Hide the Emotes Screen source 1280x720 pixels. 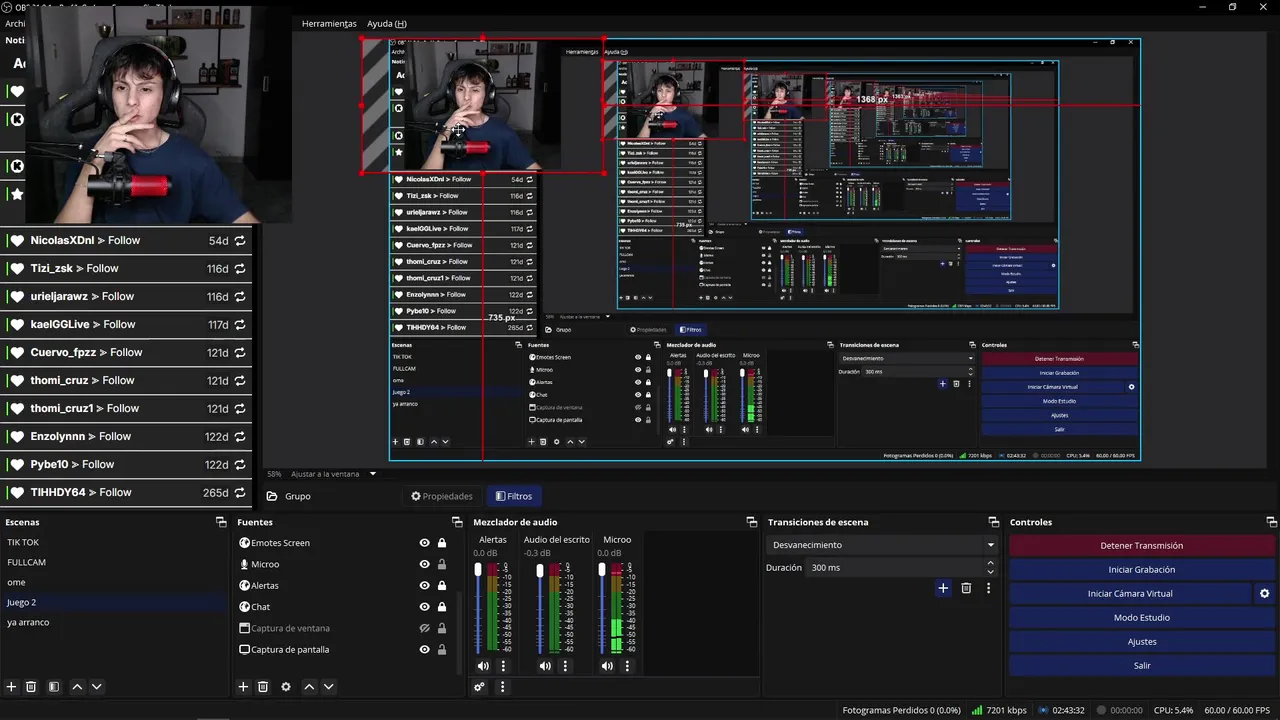click(x=424, y=543)
